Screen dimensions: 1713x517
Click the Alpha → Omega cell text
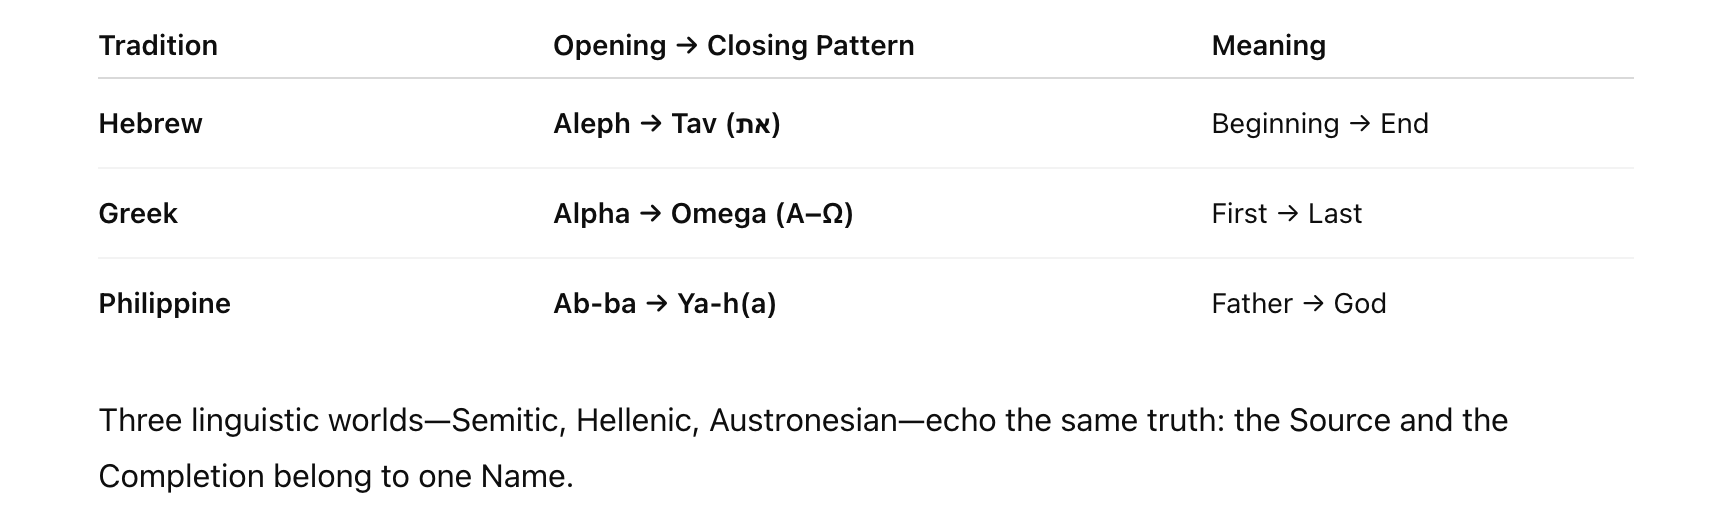pyautogui.click(x=659, y=214)
